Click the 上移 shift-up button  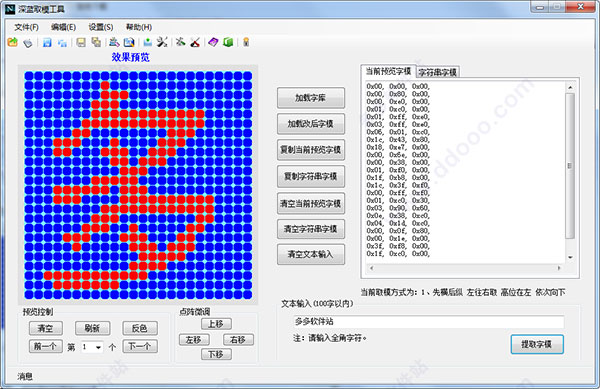(x=216, y=324)
